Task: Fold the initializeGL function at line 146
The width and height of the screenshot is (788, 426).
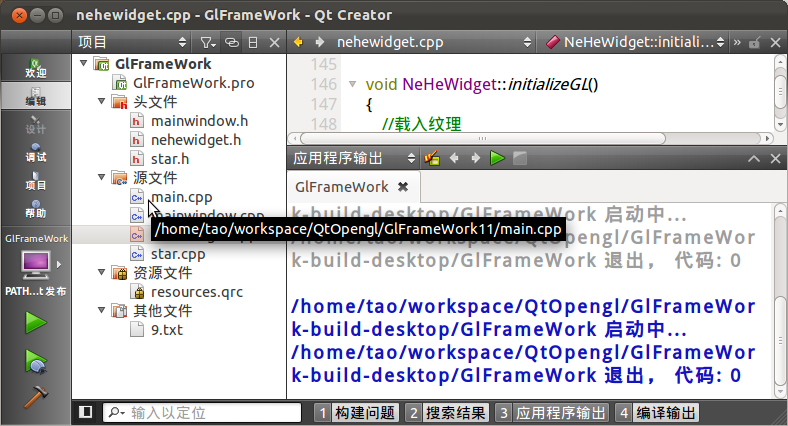Action: coord(352,84)
